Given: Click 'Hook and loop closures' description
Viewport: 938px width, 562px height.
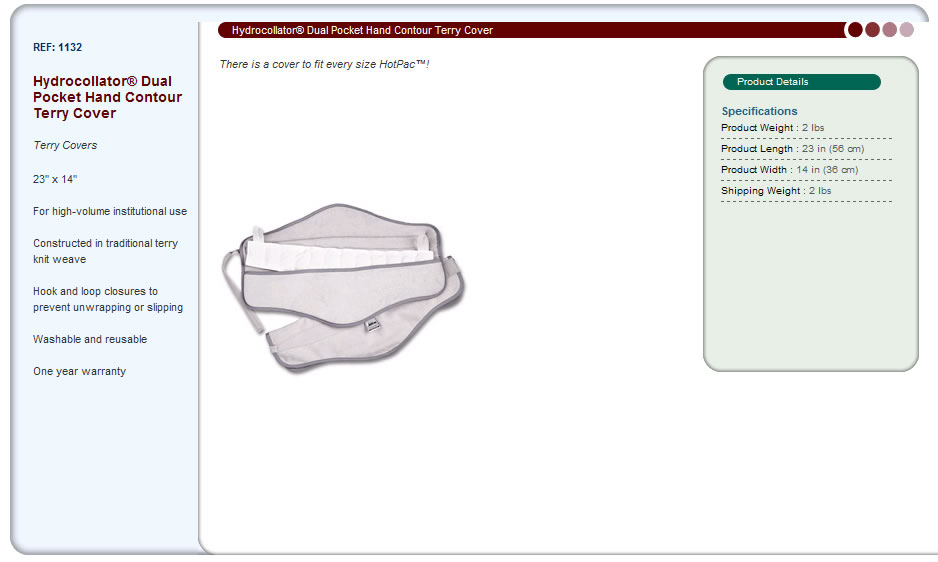Looking at the screenshot, I should coord(108,299).
